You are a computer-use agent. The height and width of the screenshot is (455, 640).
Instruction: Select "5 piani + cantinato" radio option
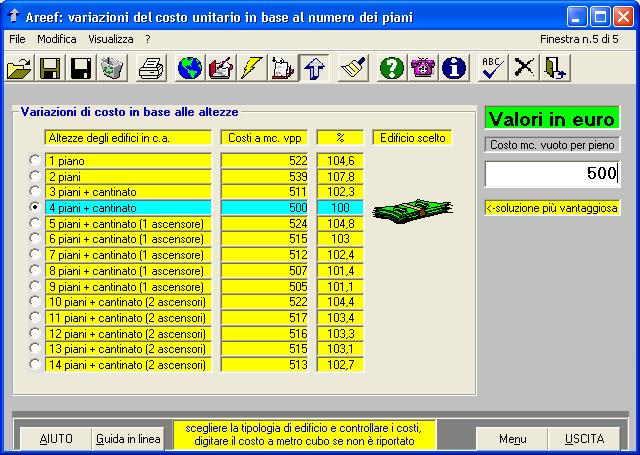36,224
